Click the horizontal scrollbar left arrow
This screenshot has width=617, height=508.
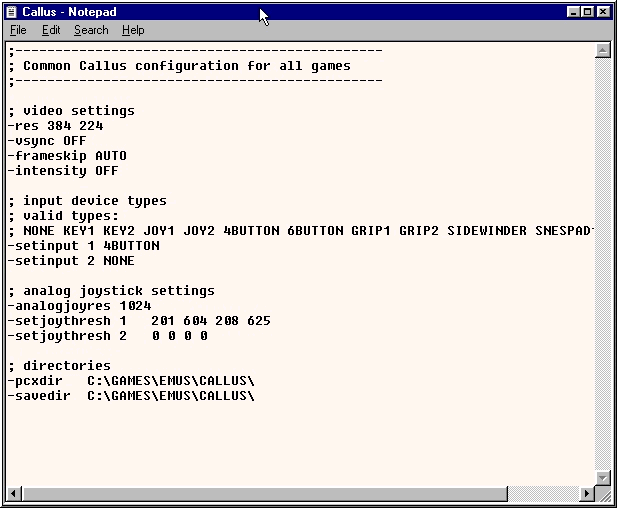(x=13, y=493)
